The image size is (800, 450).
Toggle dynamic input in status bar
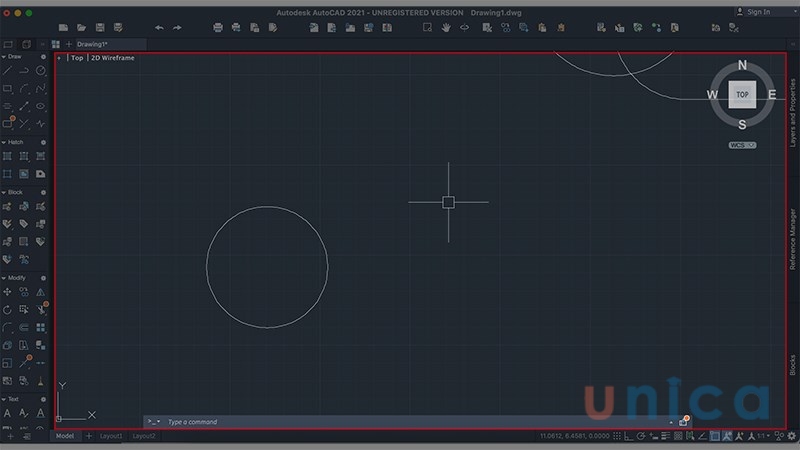654,436
